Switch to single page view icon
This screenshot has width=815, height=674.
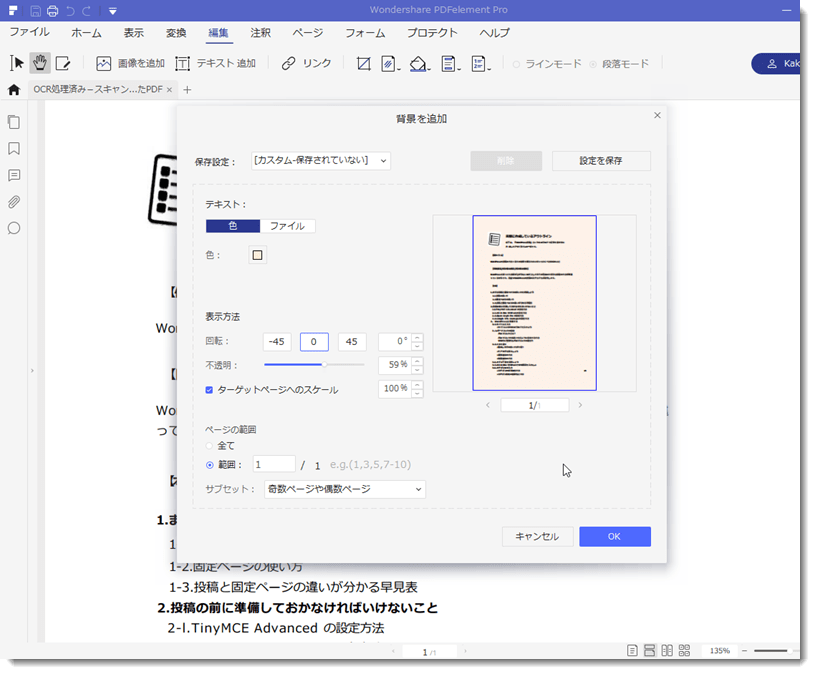pos(632,651)
